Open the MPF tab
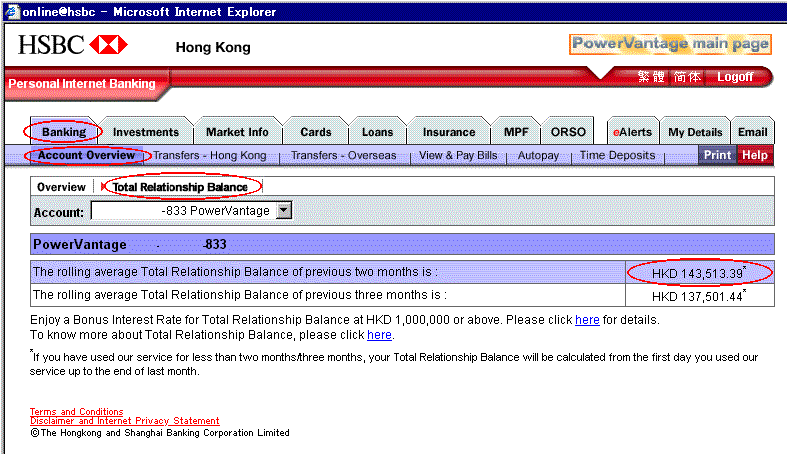Image resolution: width=787 pixels, height=454 pixels. pyautogui.click(x=516, y=132)
